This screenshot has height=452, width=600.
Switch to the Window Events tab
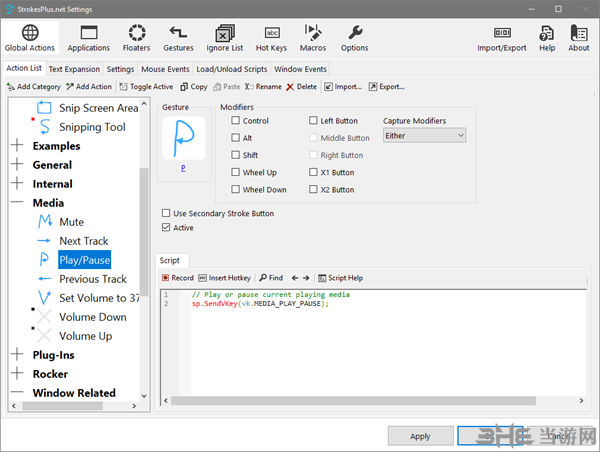pyautogui.click(x=300, y=69)
